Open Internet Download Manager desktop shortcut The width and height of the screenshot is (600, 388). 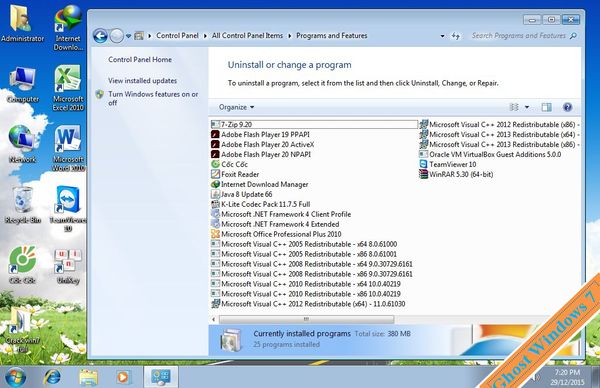(68, 28)
